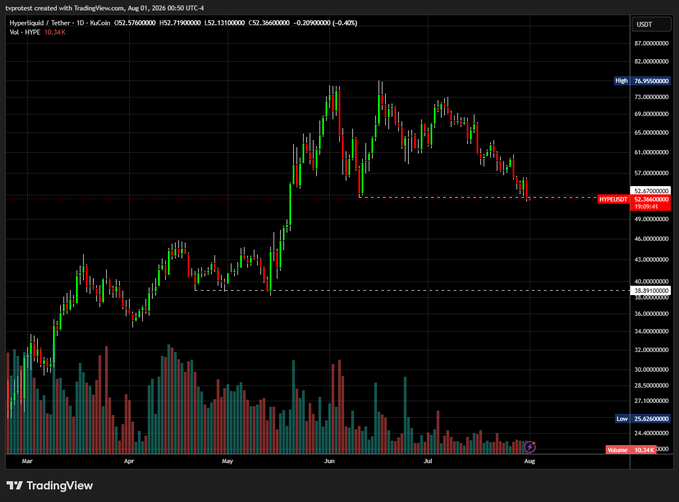Click the 43.00 price scale value
The image size is (679, 502).
point(651,259)
